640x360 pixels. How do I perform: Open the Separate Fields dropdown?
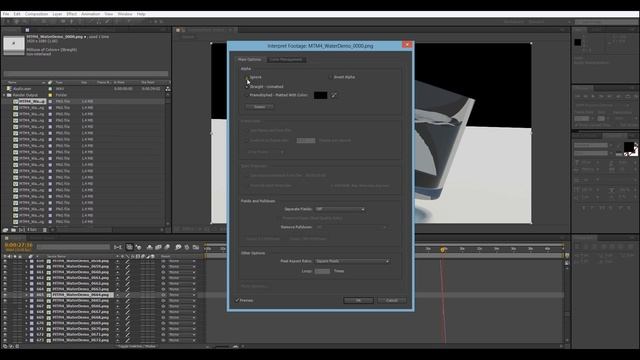tap(340, 209)
